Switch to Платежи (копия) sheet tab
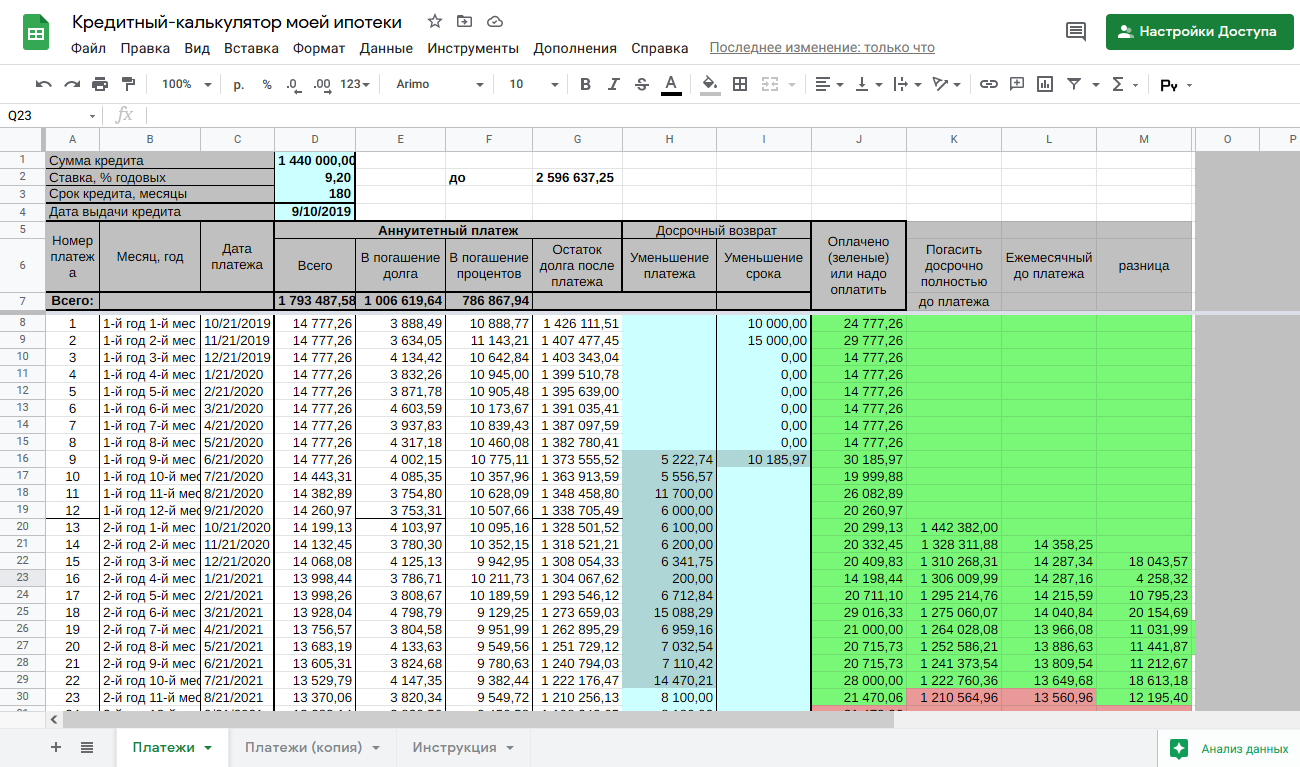Image resolution: width=1300 pixels, height=767 pixels. pos(312,747)
